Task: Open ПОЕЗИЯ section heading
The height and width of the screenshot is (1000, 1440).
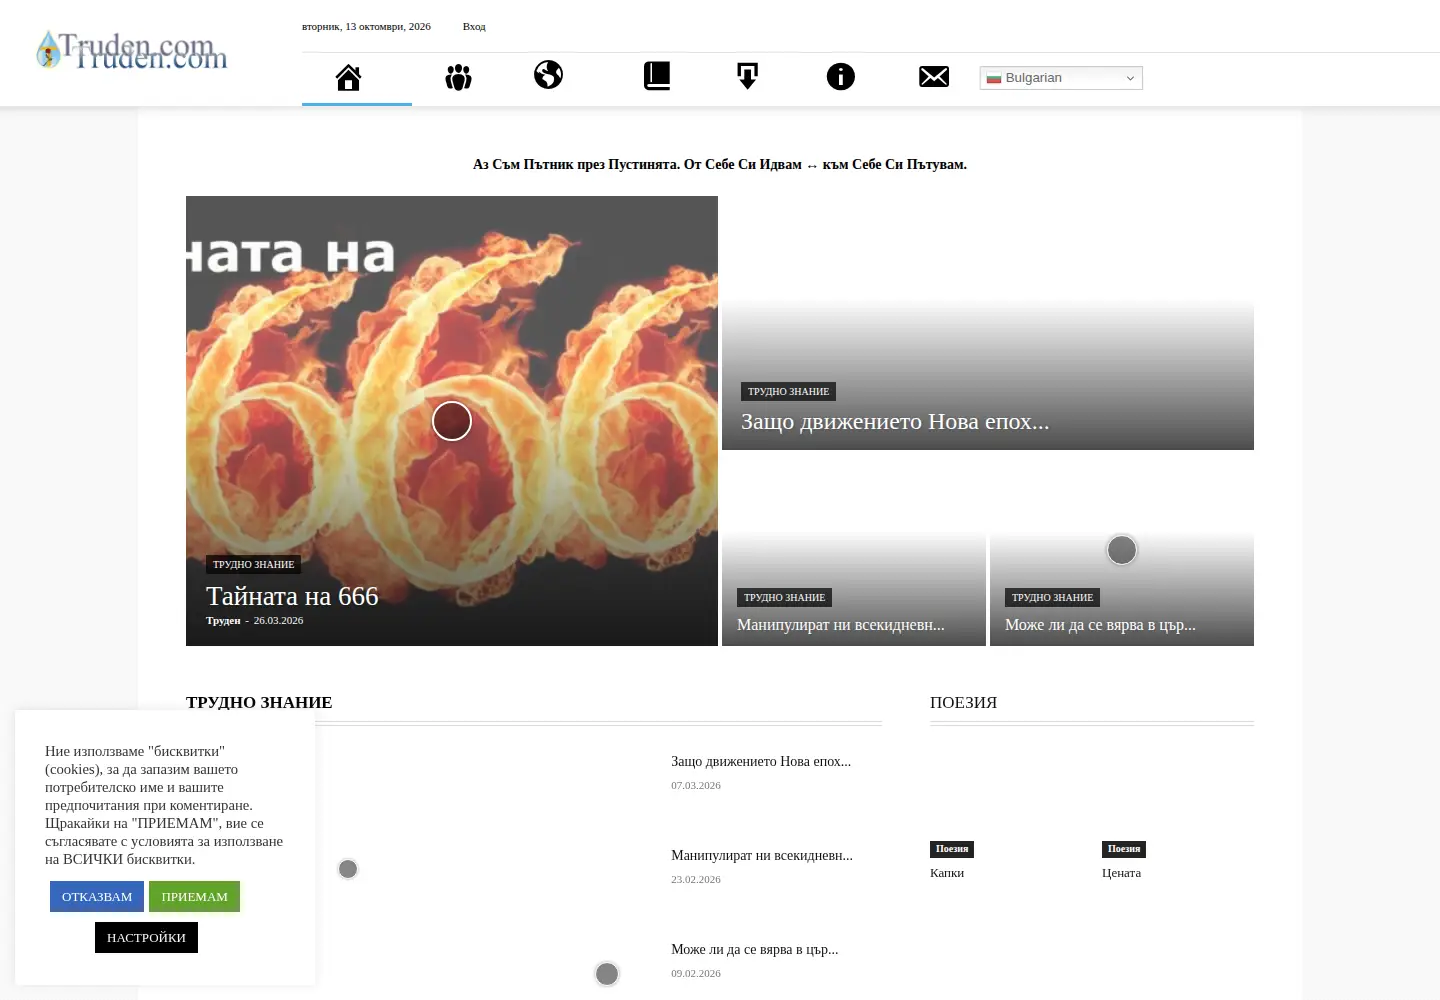Action: [964, 702]
